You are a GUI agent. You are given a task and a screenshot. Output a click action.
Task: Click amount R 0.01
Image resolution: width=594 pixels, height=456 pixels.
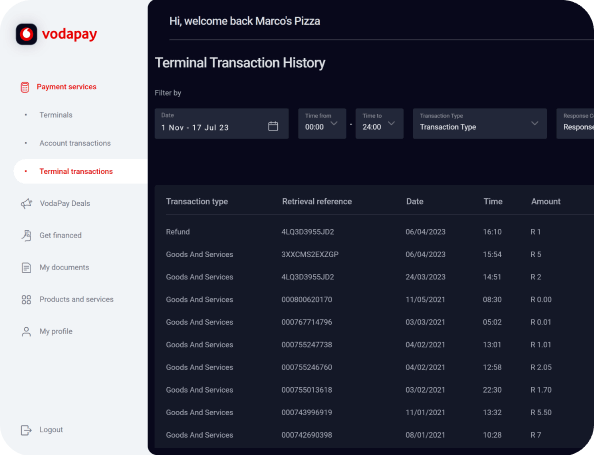pos(541,322)
